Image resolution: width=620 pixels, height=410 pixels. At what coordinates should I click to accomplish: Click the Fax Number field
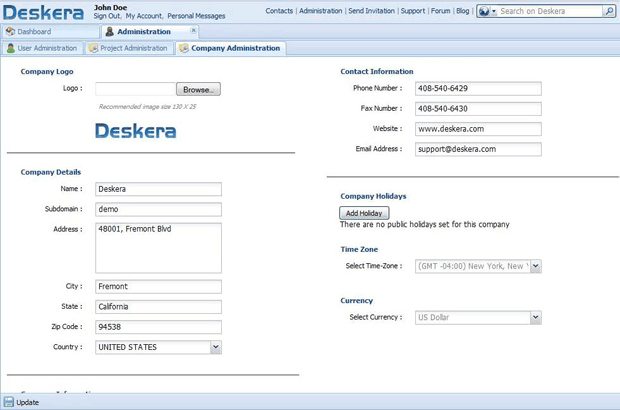point(478,109)
